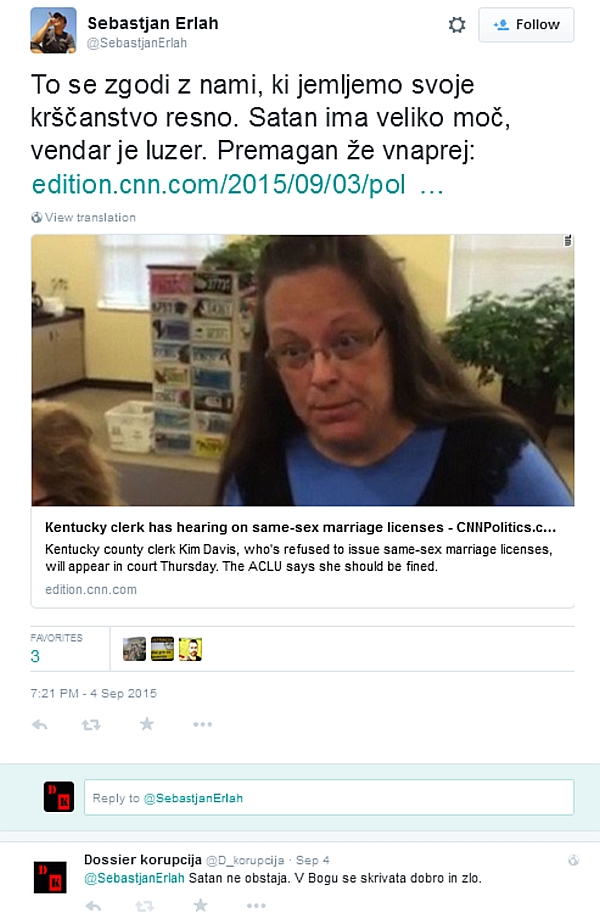This screenshot has height=919, width=600.
Task: Open the Kentucky clerk article headline
Action: (300, 527)
